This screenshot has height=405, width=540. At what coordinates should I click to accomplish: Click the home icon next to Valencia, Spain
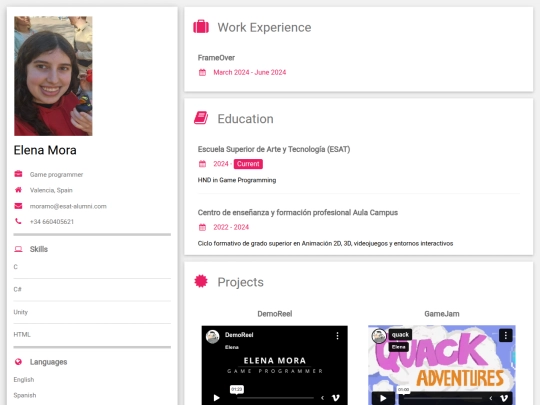point(18,190)
